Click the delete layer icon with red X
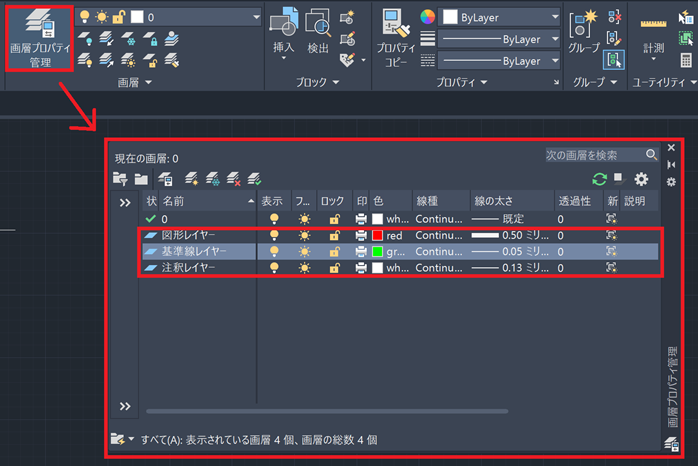 coord(233,179)
